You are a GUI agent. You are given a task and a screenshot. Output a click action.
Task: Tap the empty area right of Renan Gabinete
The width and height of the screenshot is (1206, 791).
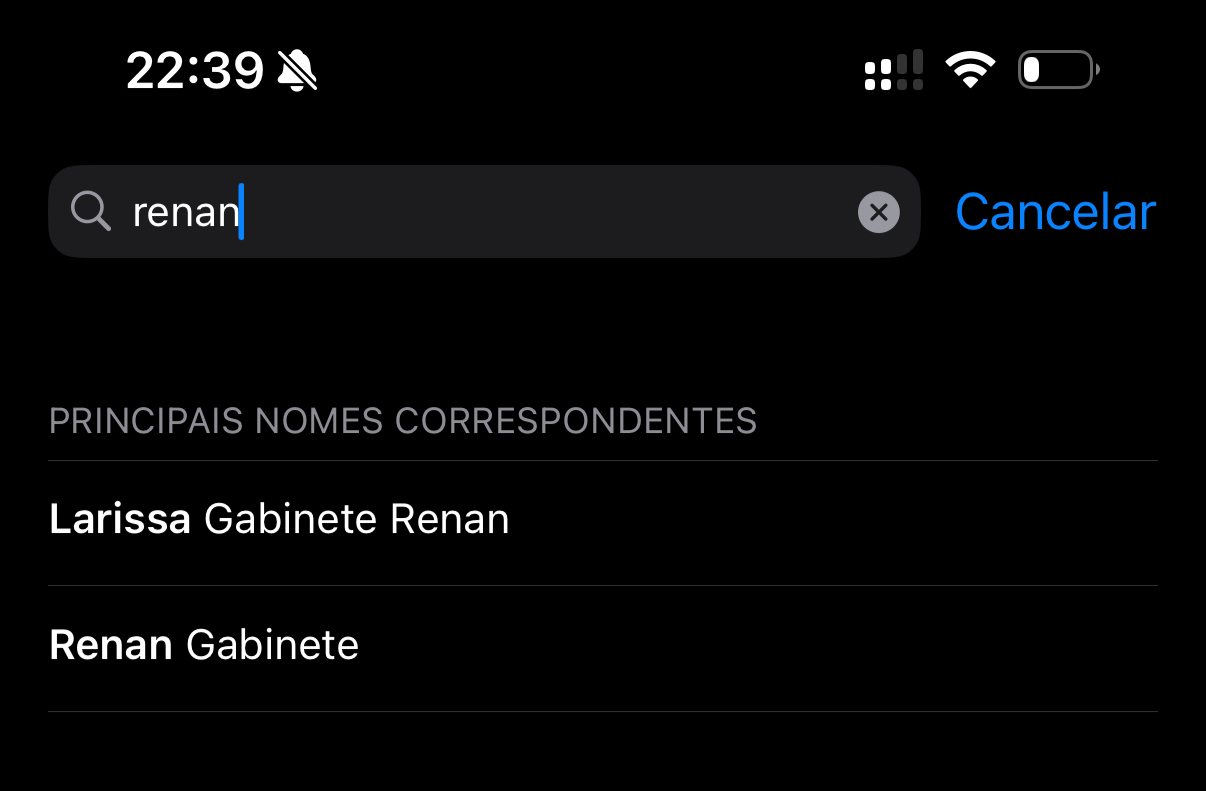click(760, 646)
